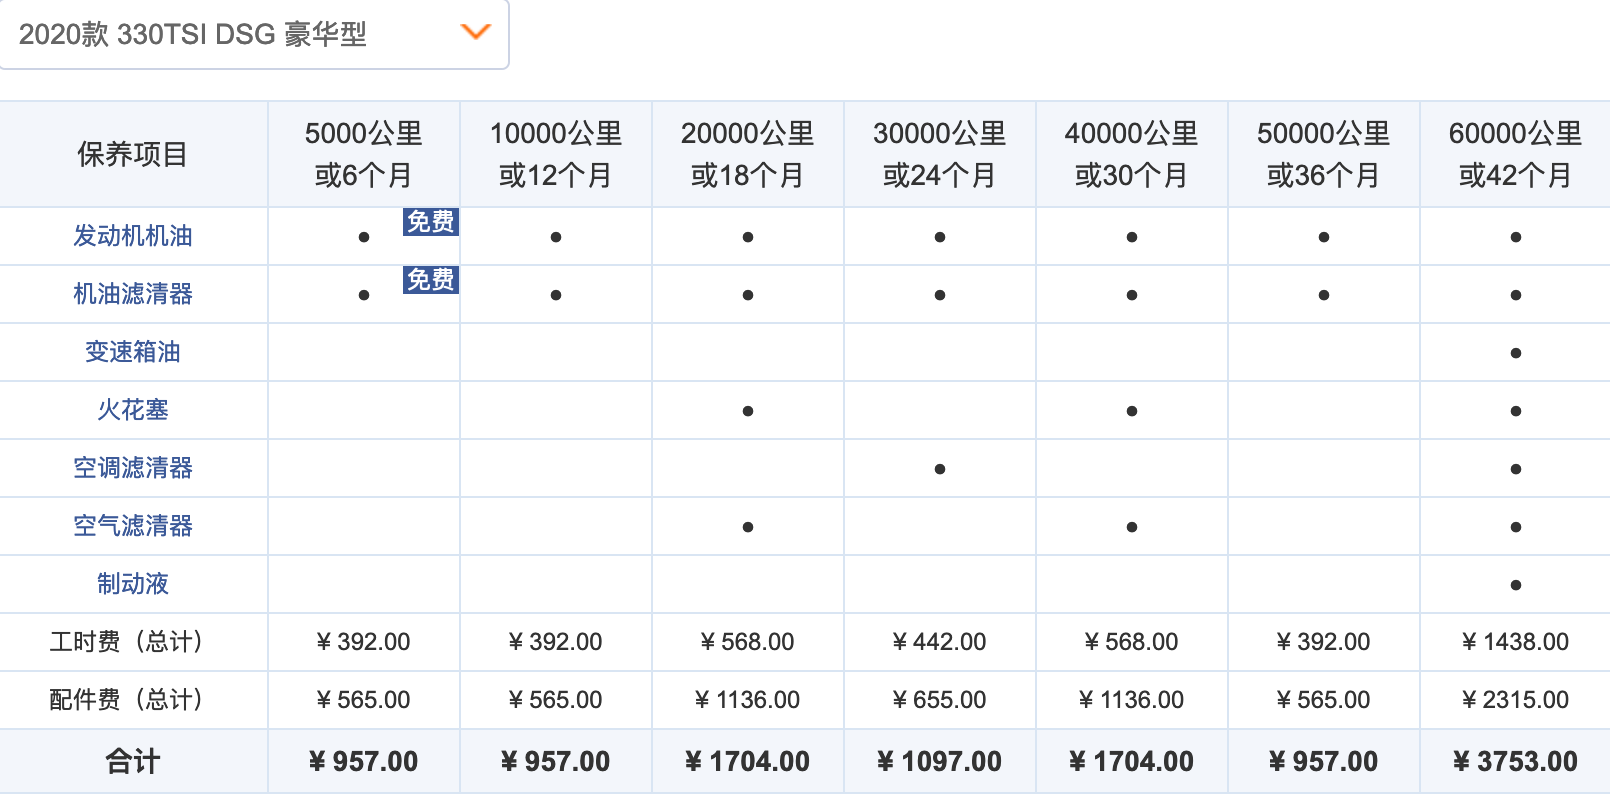
Task: Open the 2020款 330TSI DSG 豪华型 model dropdown
Action: [x=254, y=34]
